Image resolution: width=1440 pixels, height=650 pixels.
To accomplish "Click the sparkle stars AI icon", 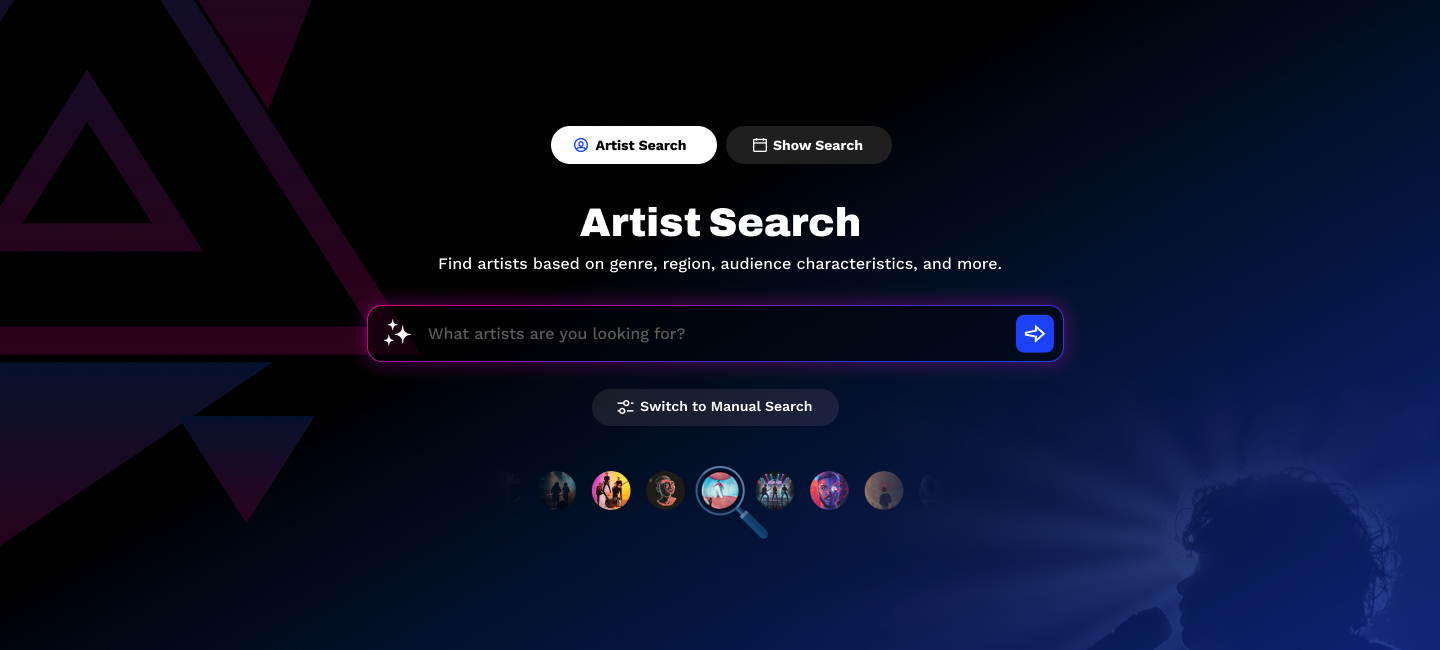I will [397, 333].
